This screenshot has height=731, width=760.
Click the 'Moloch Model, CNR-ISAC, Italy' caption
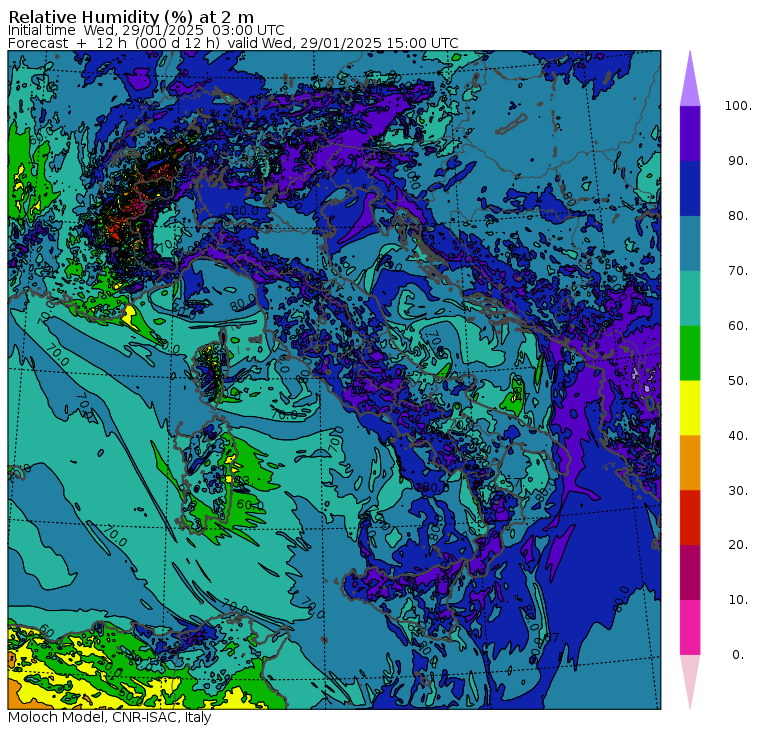110,717
